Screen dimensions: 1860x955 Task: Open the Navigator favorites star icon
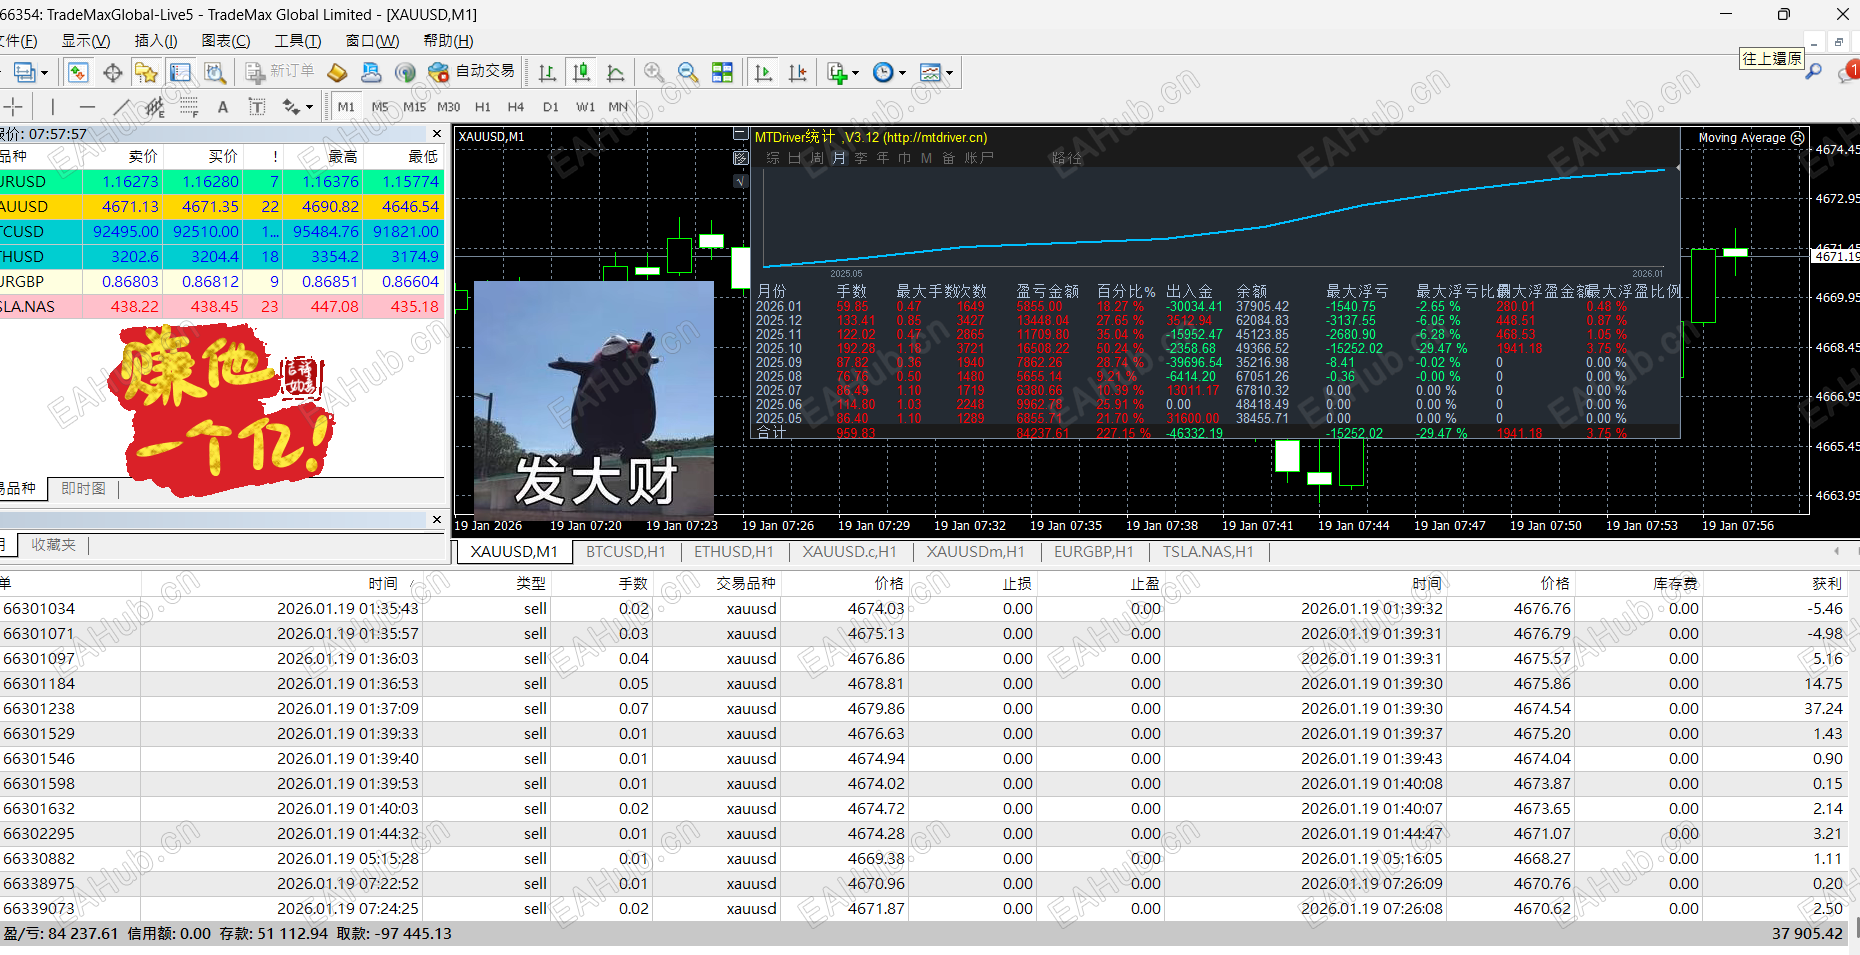click(x=146, y=72)
